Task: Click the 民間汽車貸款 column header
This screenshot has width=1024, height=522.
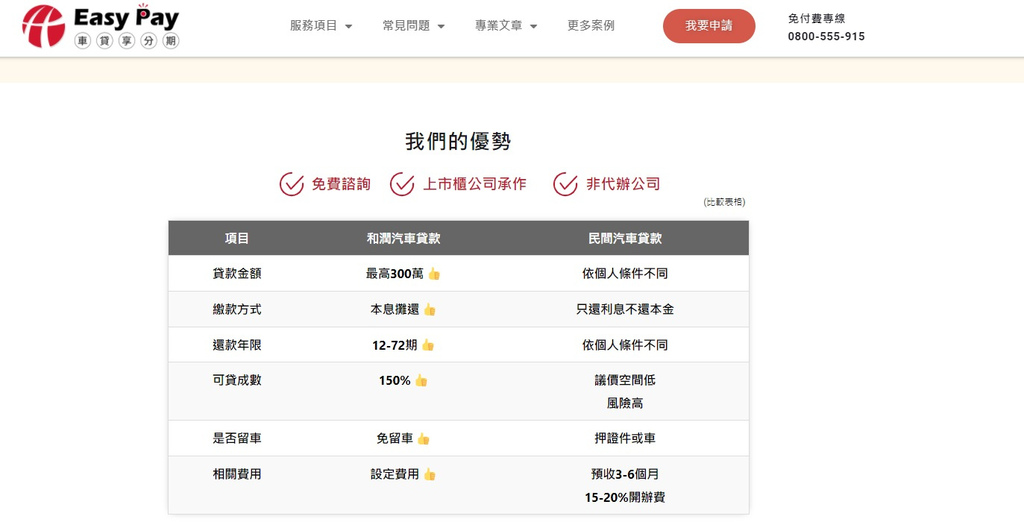Action: 624,238
